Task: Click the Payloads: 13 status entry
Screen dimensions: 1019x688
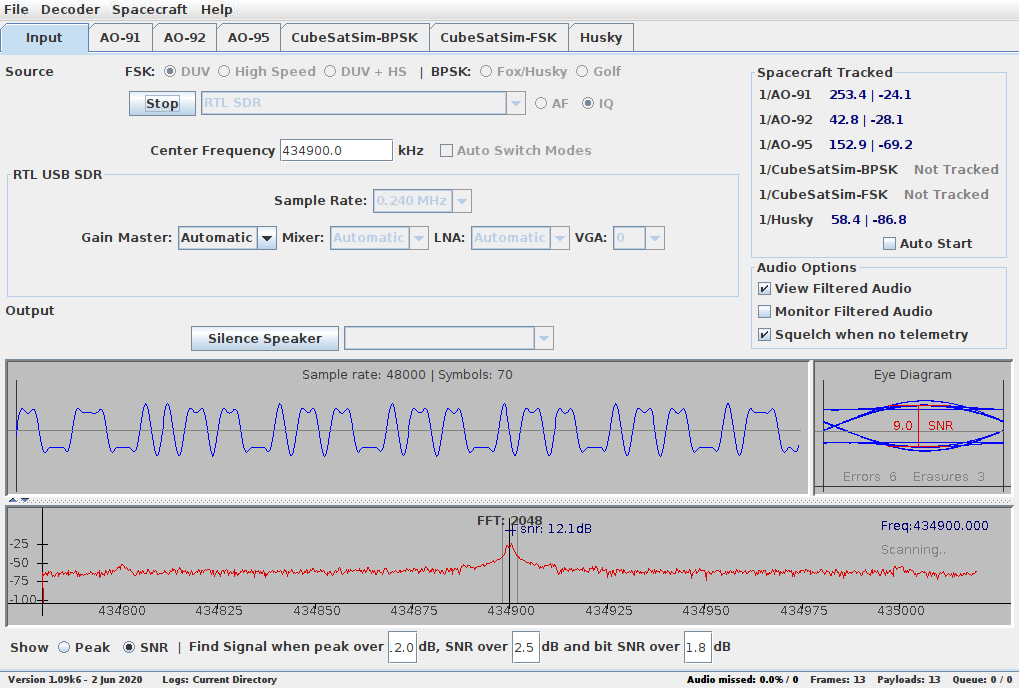Action: (909, 680)
